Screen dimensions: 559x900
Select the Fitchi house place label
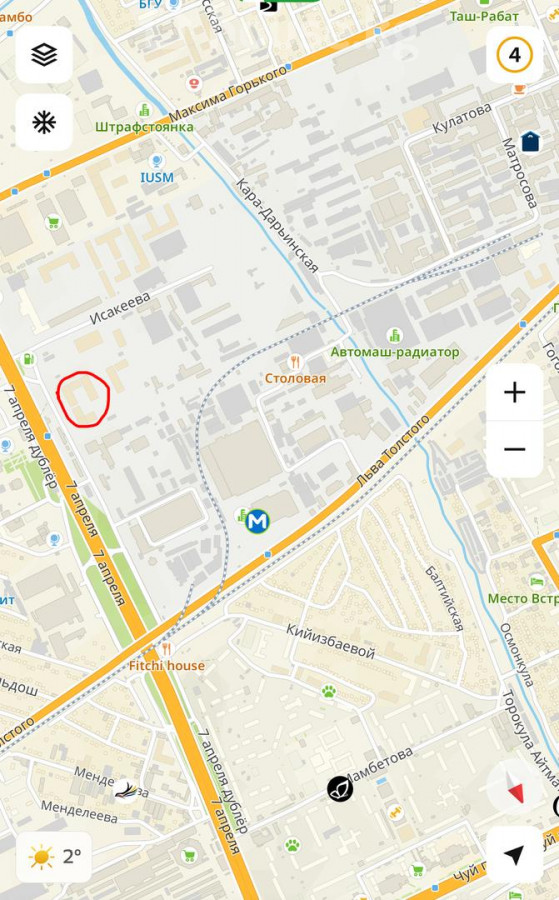166,666
